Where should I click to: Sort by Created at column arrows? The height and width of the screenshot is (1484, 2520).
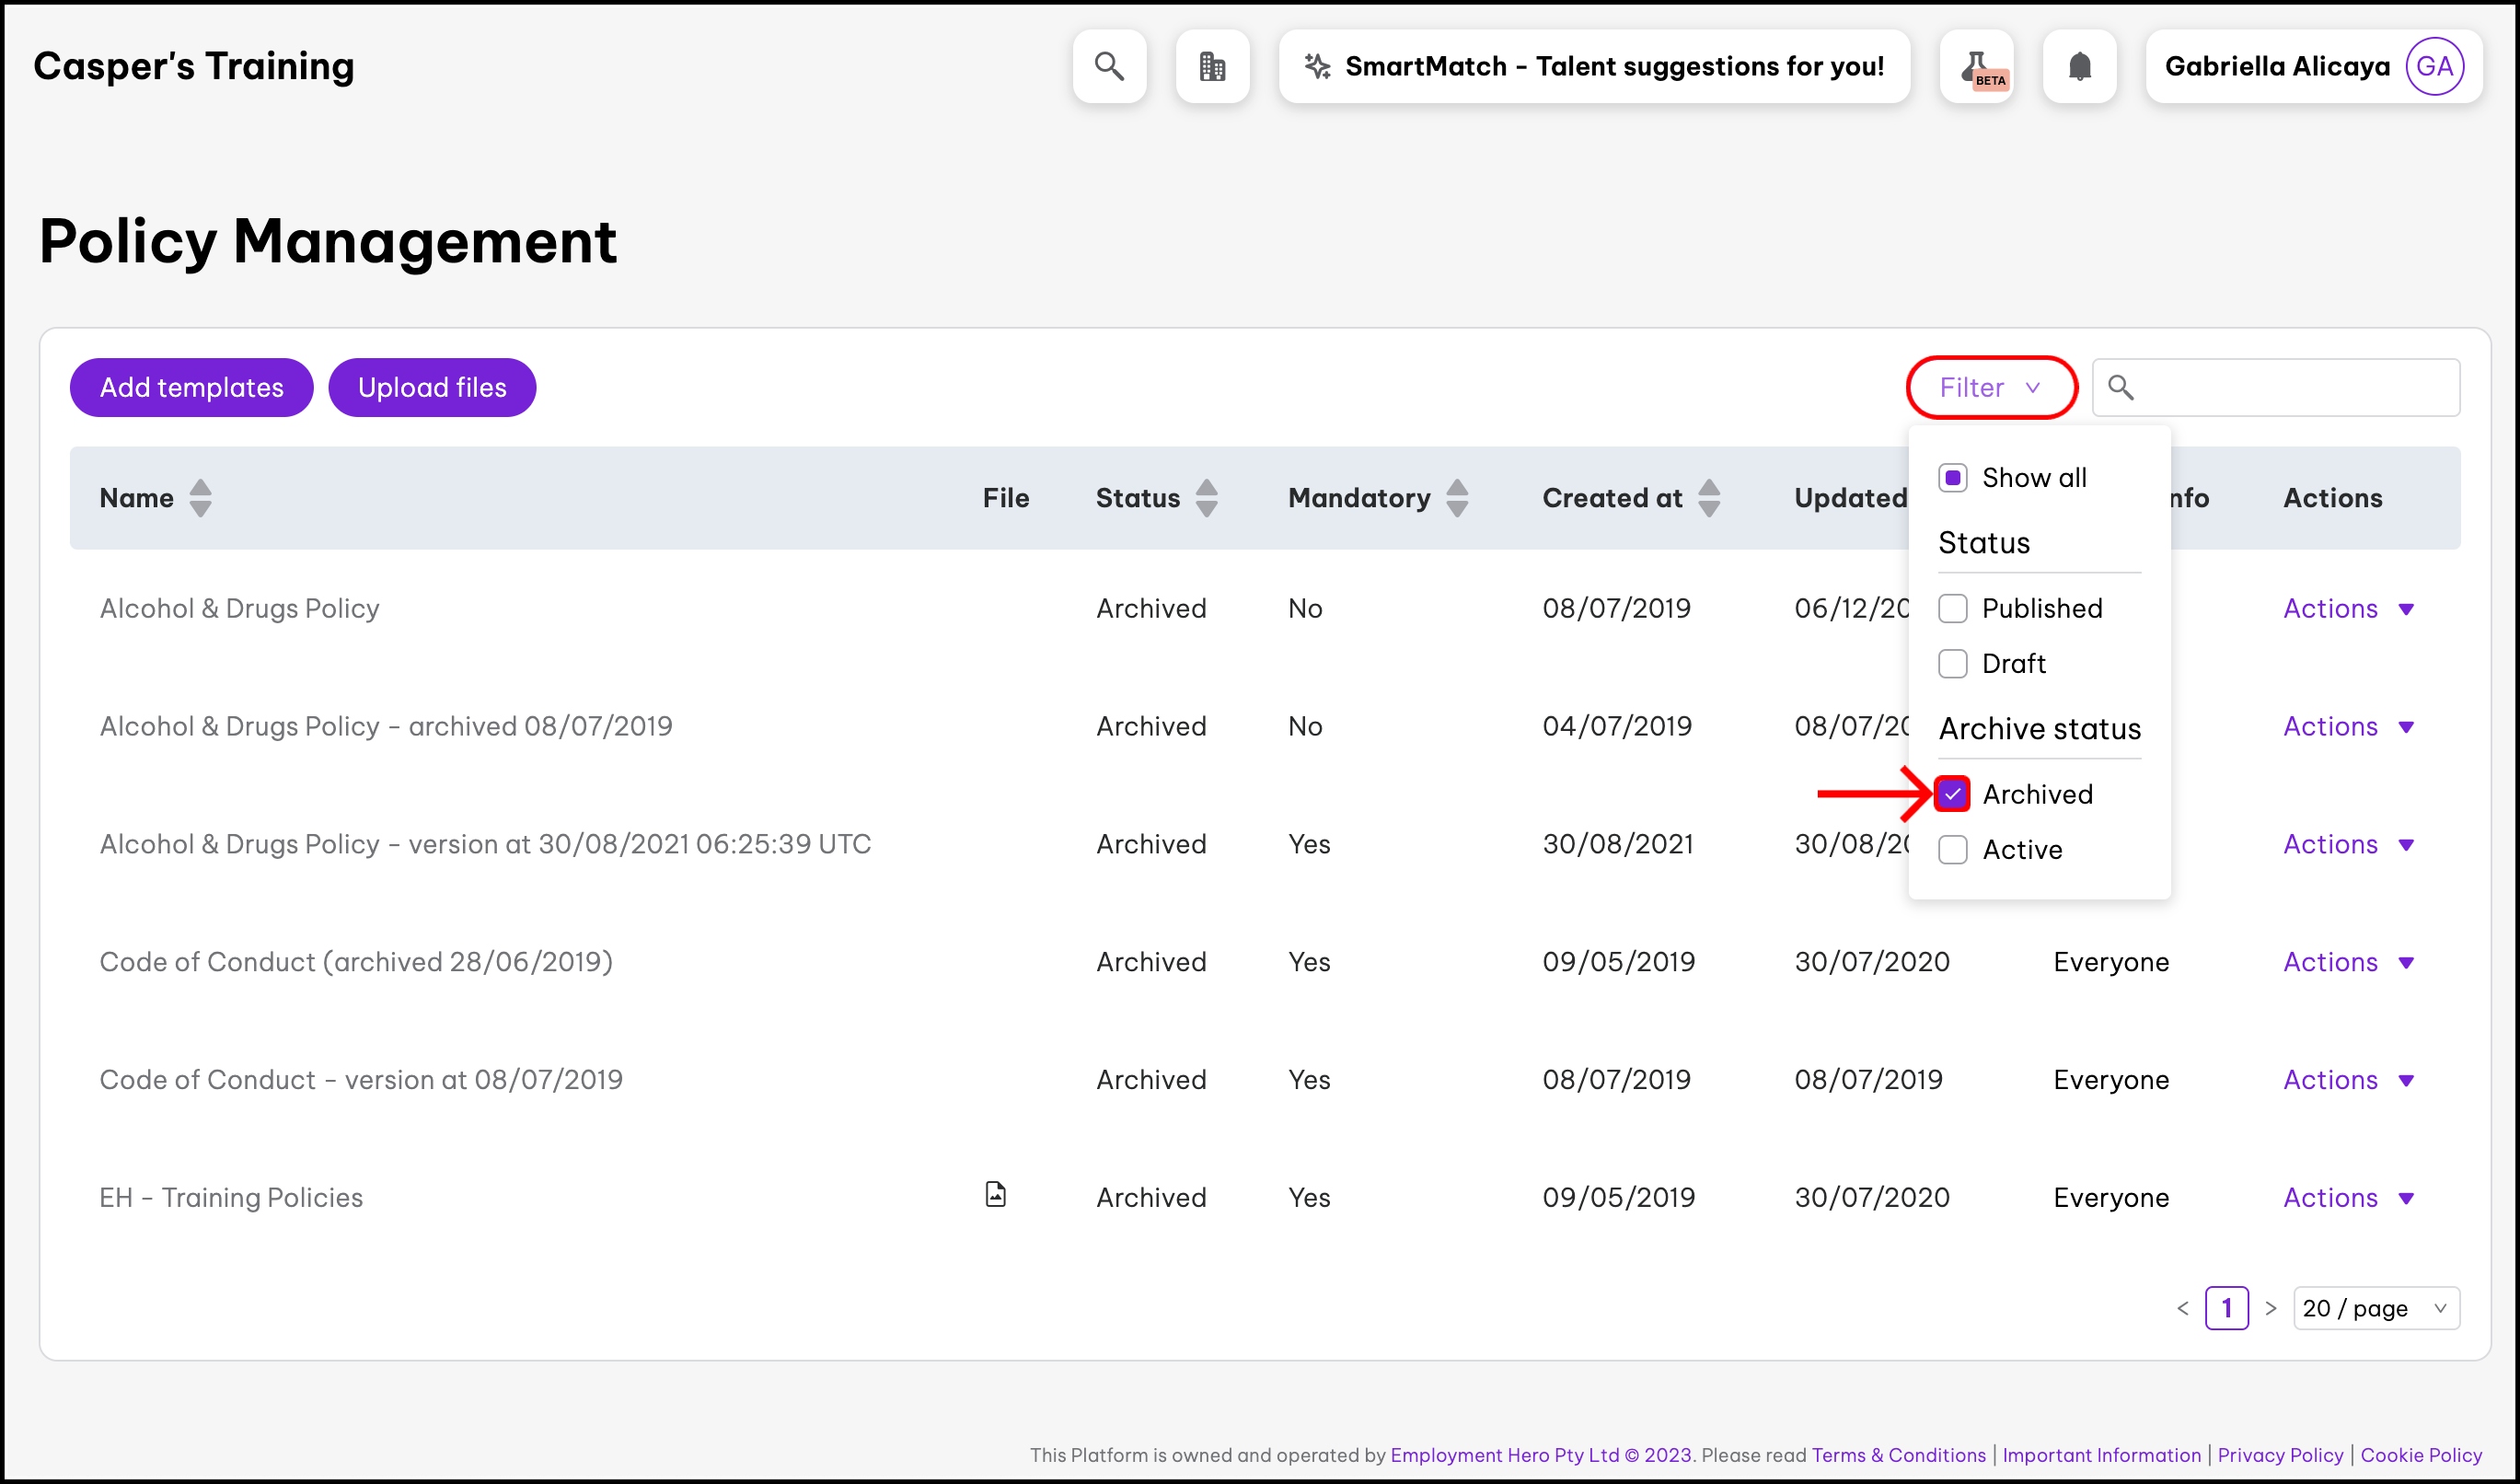[x=1709, y=498]
